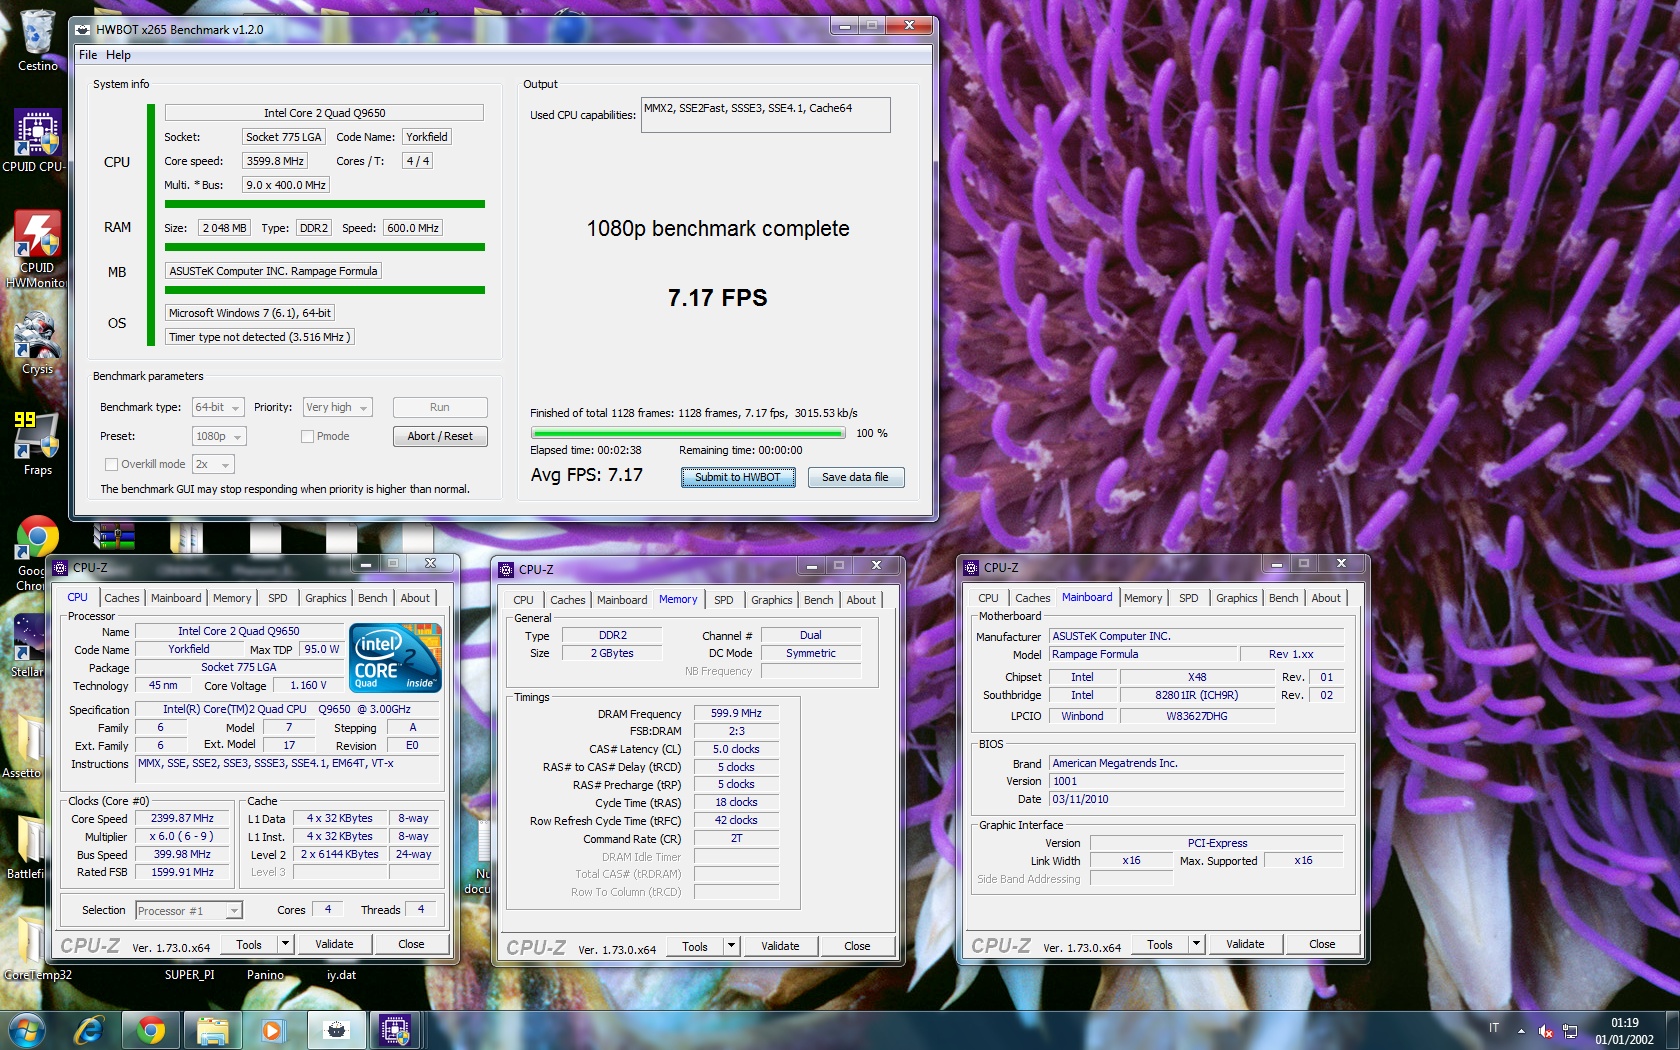Switch to Bench tab in CPU window

point(372,598)
